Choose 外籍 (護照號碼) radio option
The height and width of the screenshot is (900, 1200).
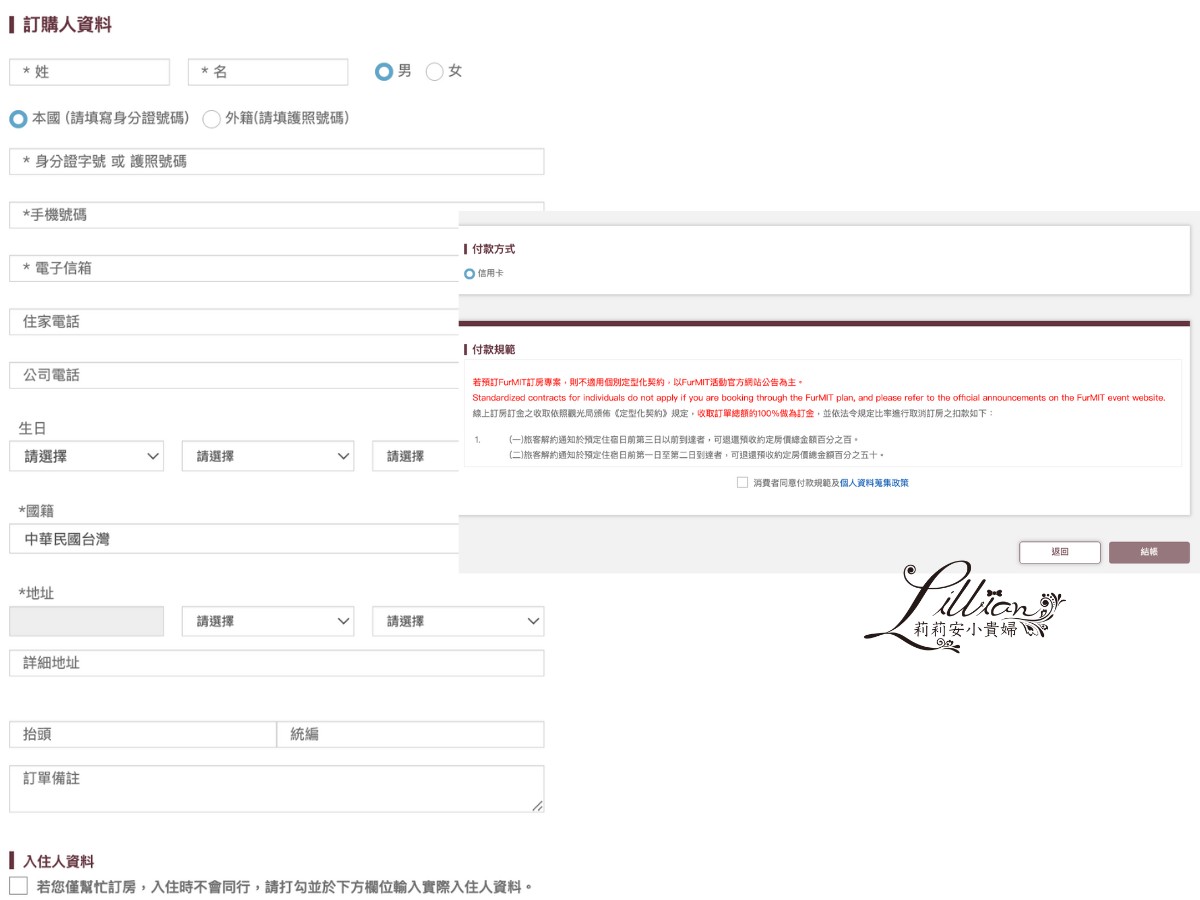pyautogui.click(x=211, y=119)
